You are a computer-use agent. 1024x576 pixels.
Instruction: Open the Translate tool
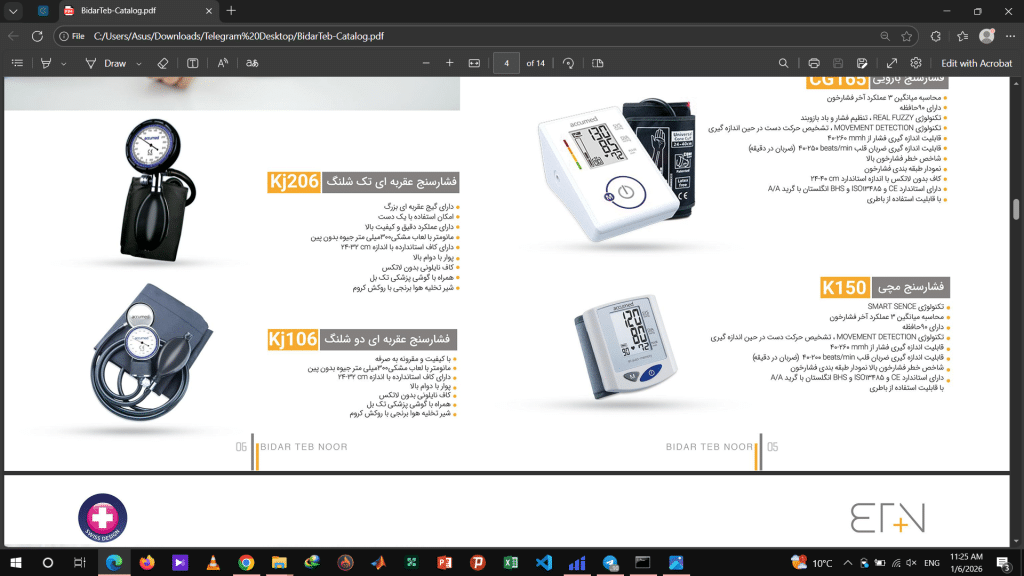(252, 63)
